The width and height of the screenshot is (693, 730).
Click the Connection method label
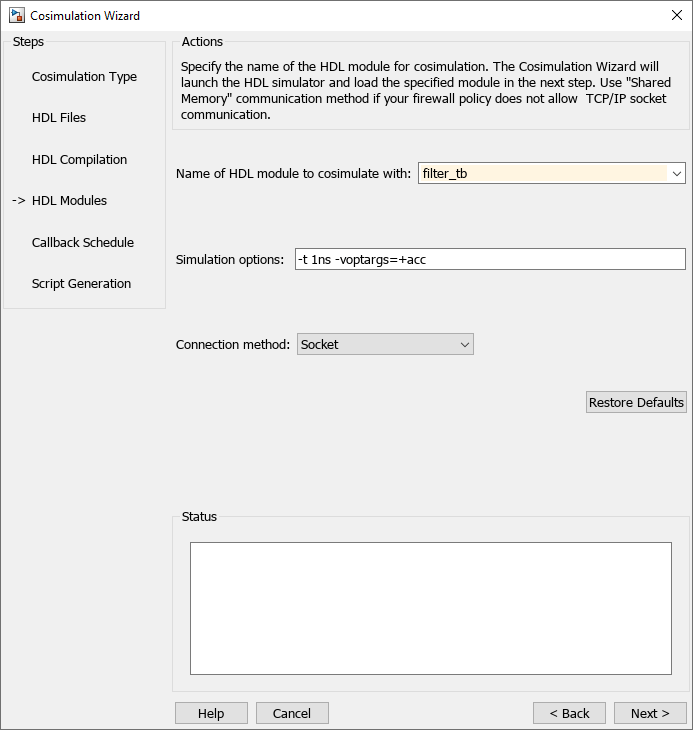point(233,344)
